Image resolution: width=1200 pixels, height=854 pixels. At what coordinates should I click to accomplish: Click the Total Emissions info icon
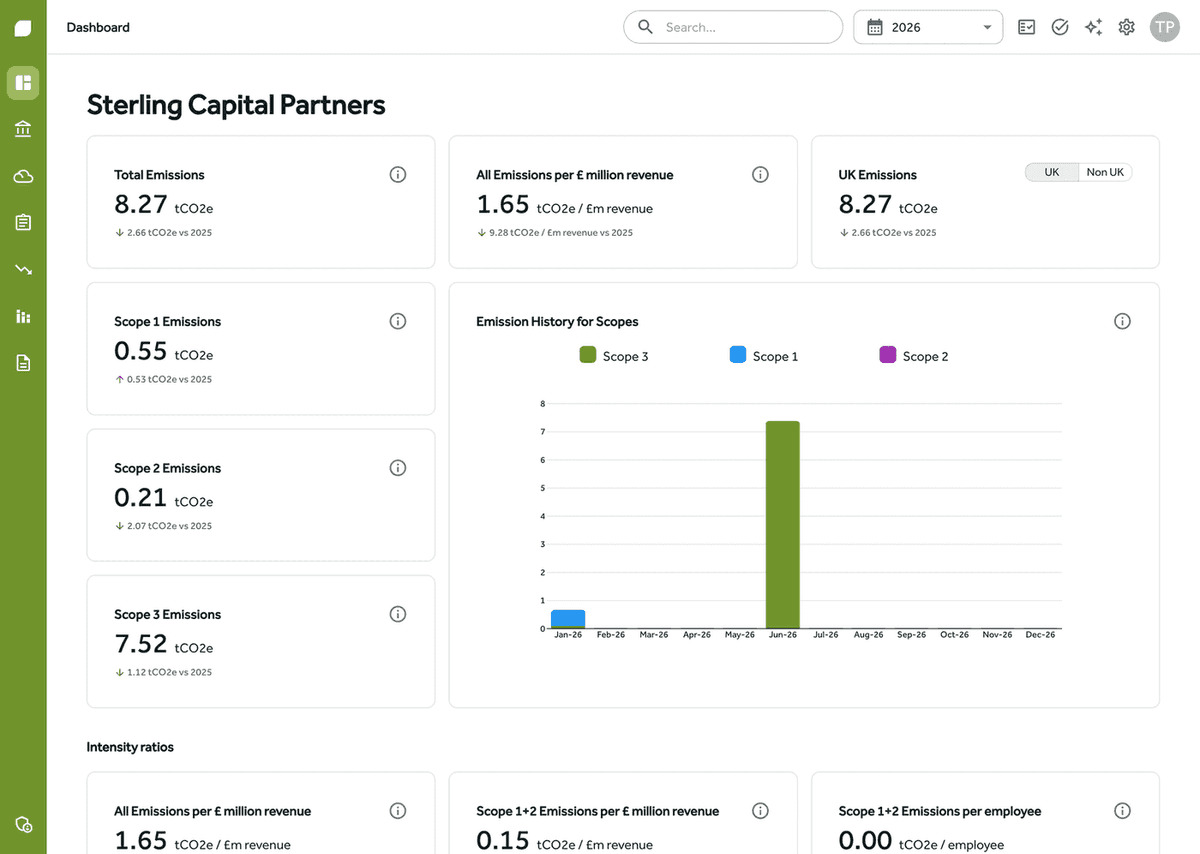coord(398,175)
